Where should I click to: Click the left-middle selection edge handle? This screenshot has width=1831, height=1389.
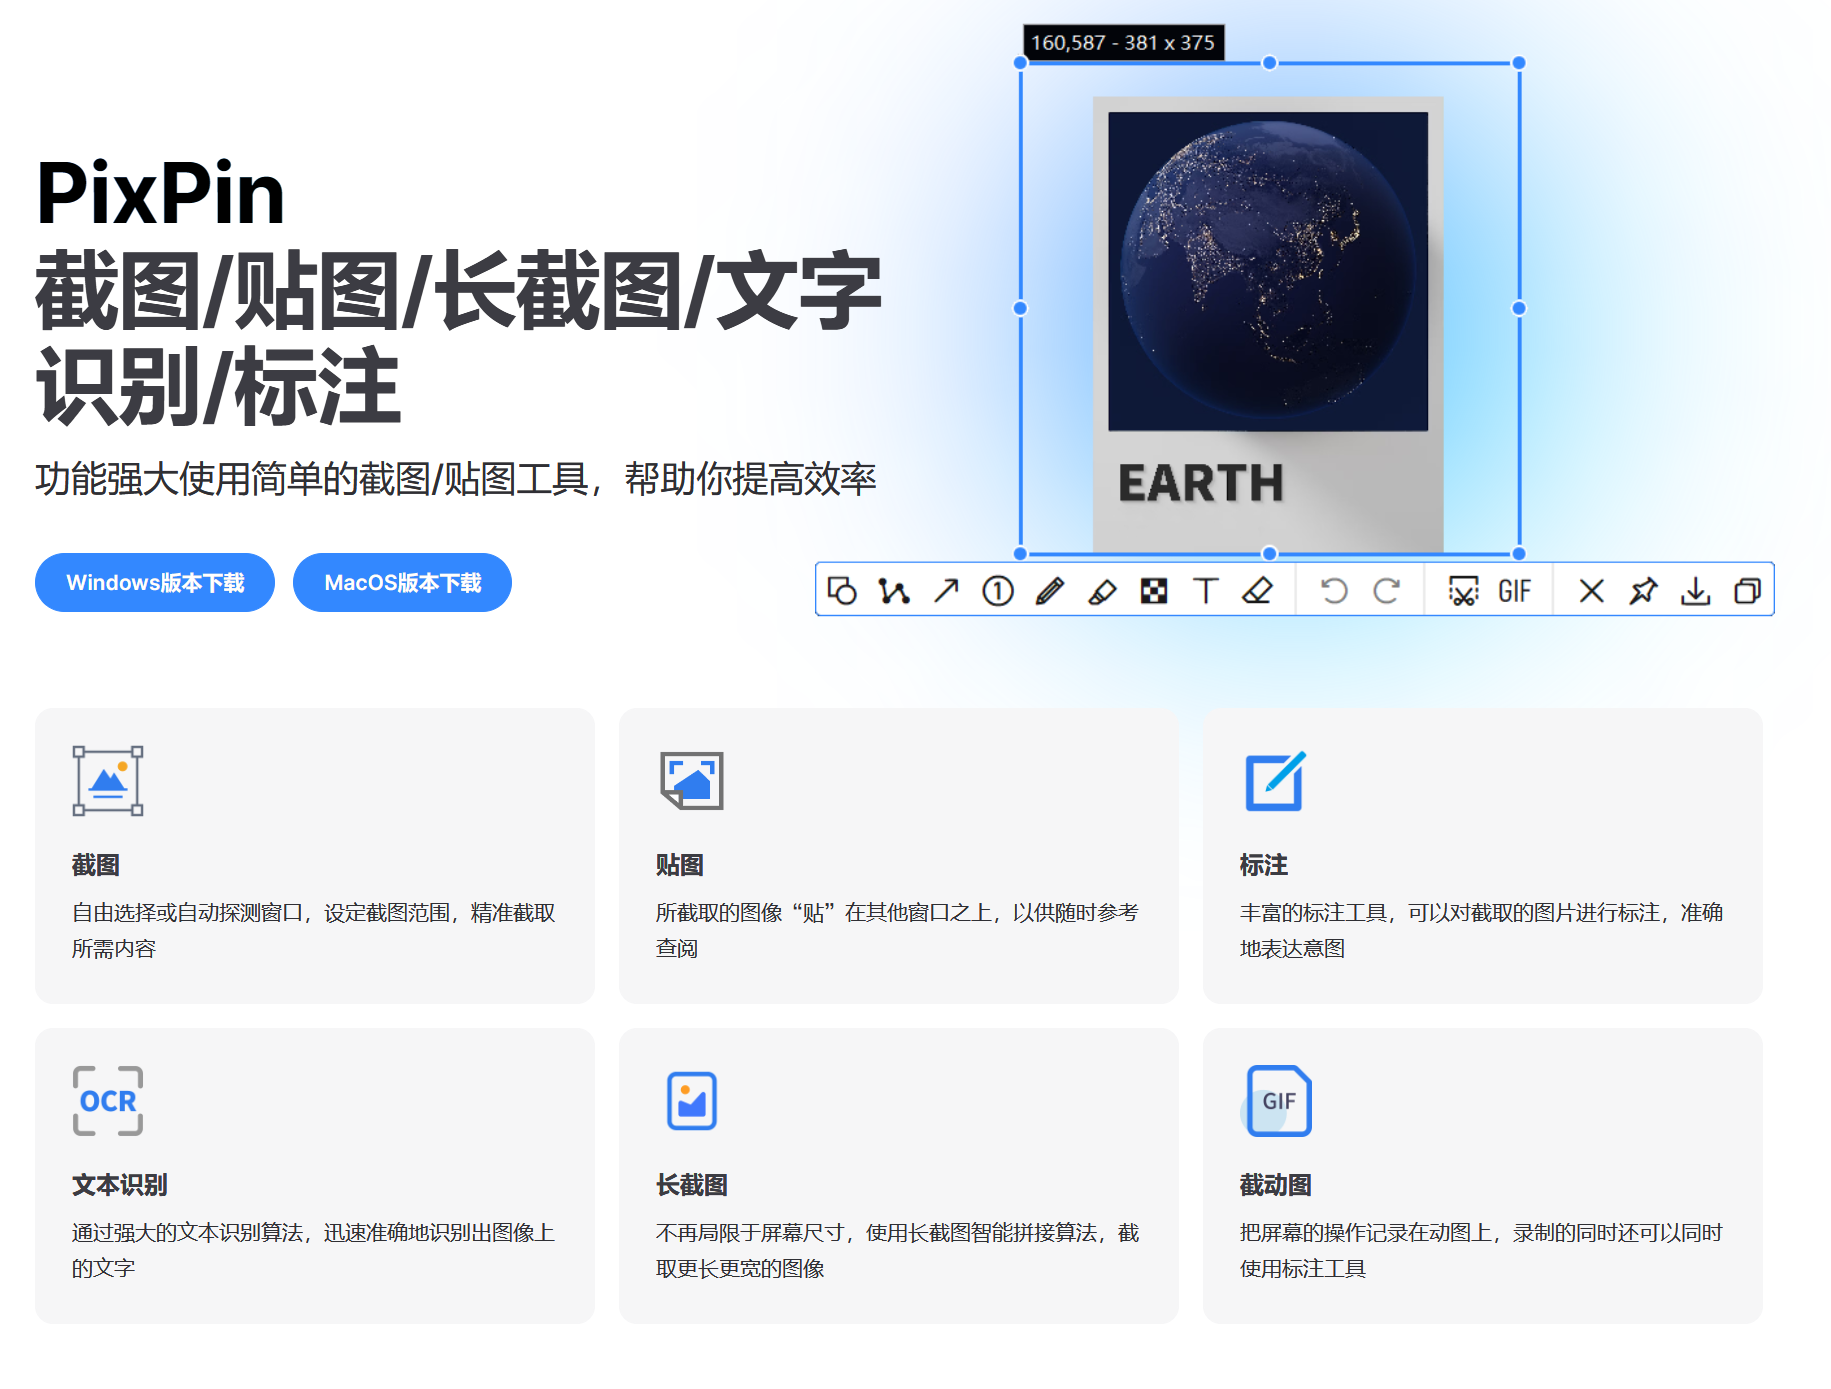1020,308
